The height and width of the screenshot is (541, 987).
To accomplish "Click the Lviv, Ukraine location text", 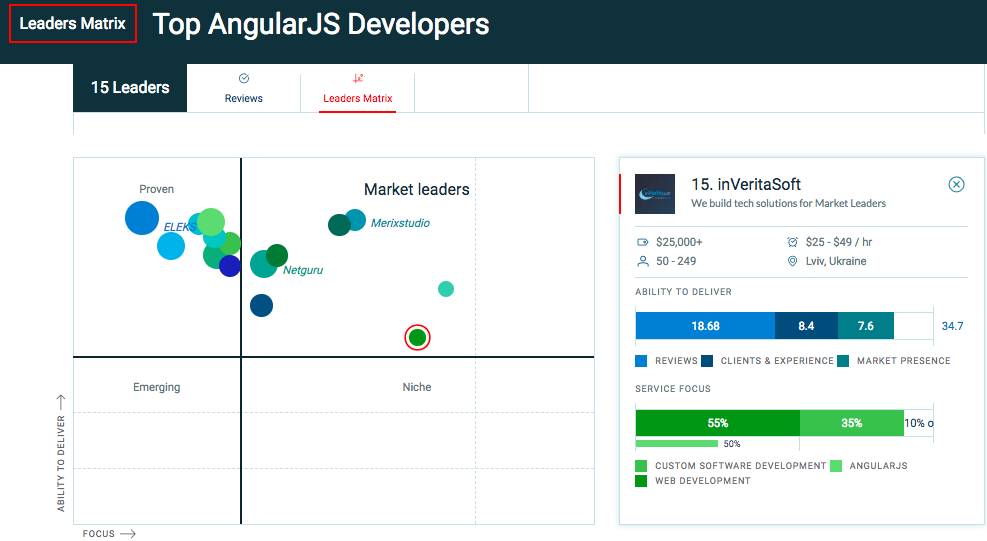I will 836,261.
